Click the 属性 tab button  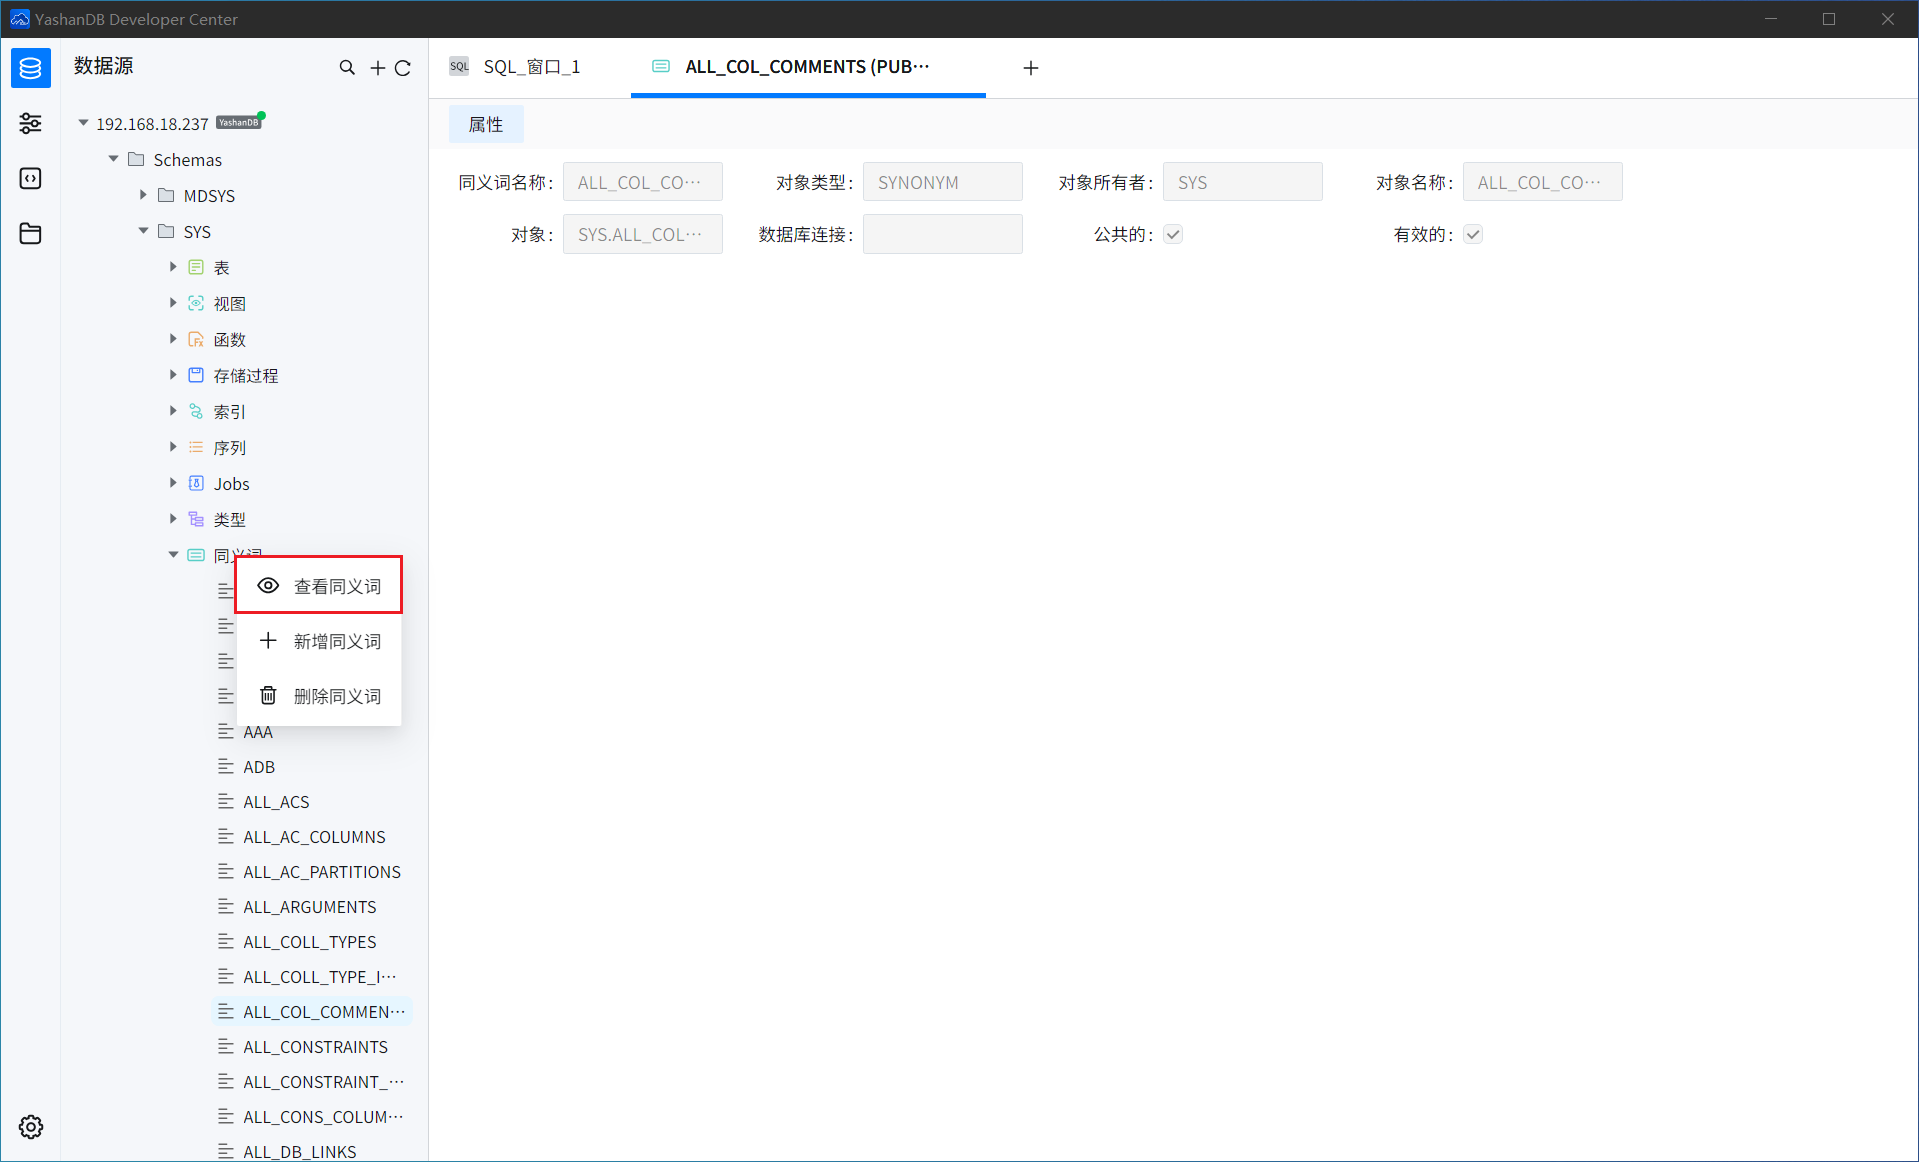pos(486,124)
